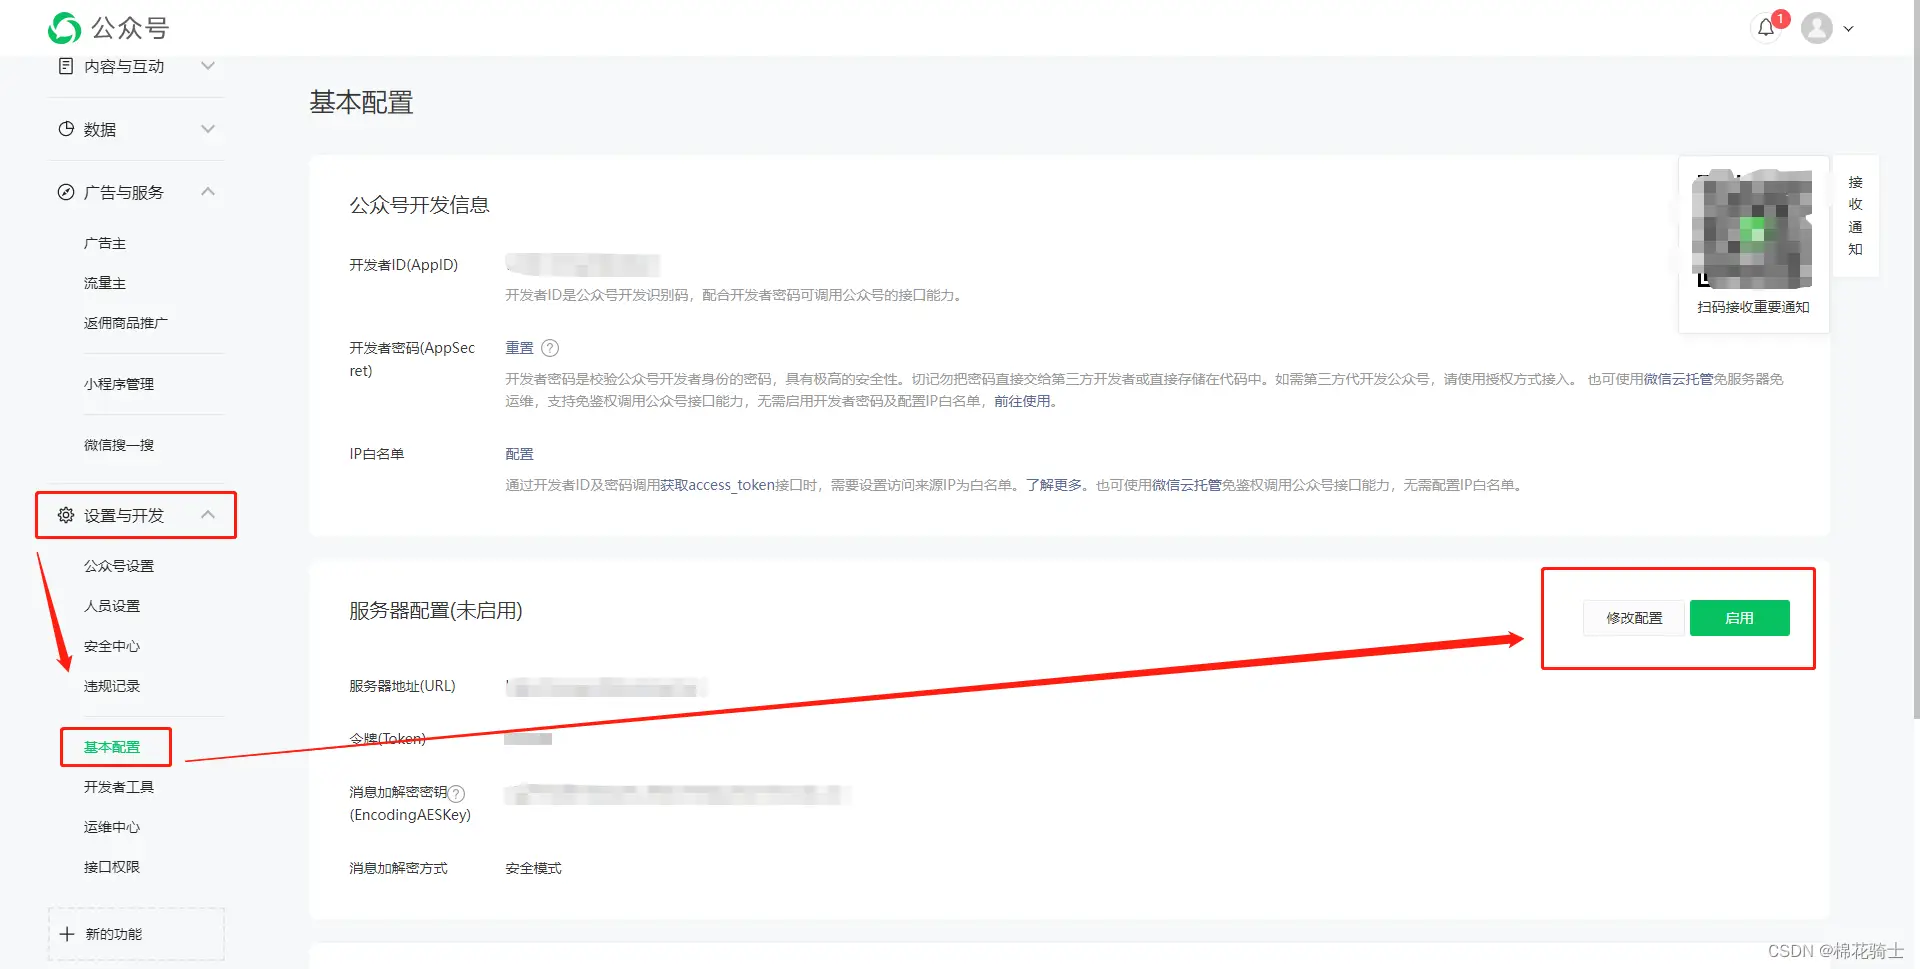Select 接口权限 menu item
1920x969 pixels.
pos(111,866)
